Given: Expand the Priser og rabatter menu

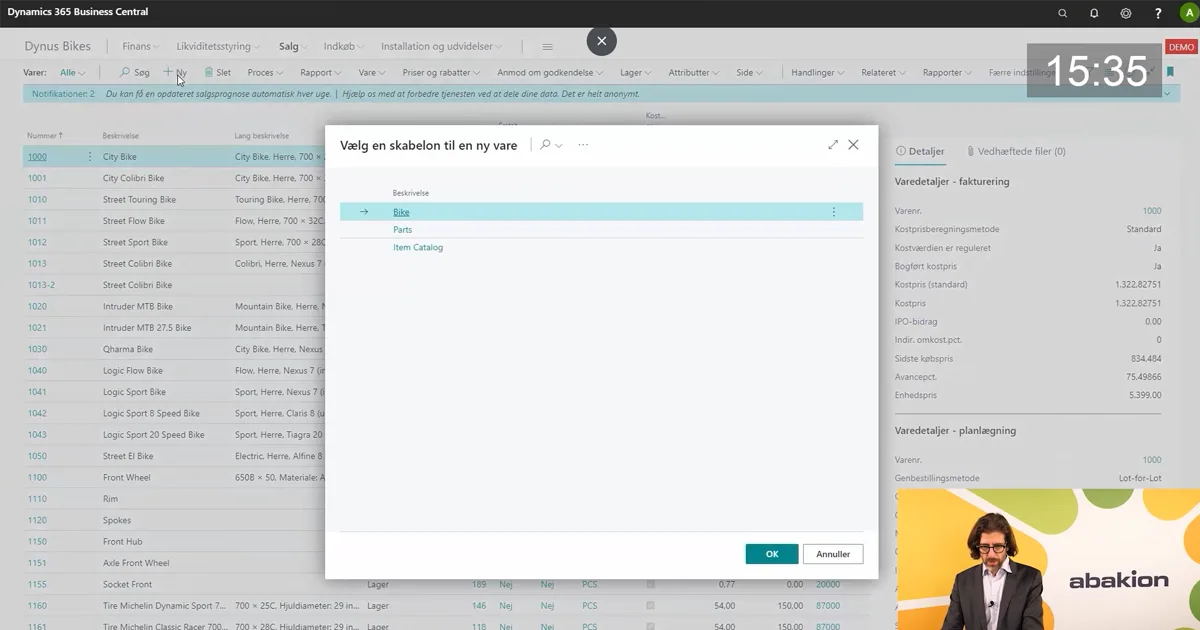Looking at the screenshot, I should 442,72.
